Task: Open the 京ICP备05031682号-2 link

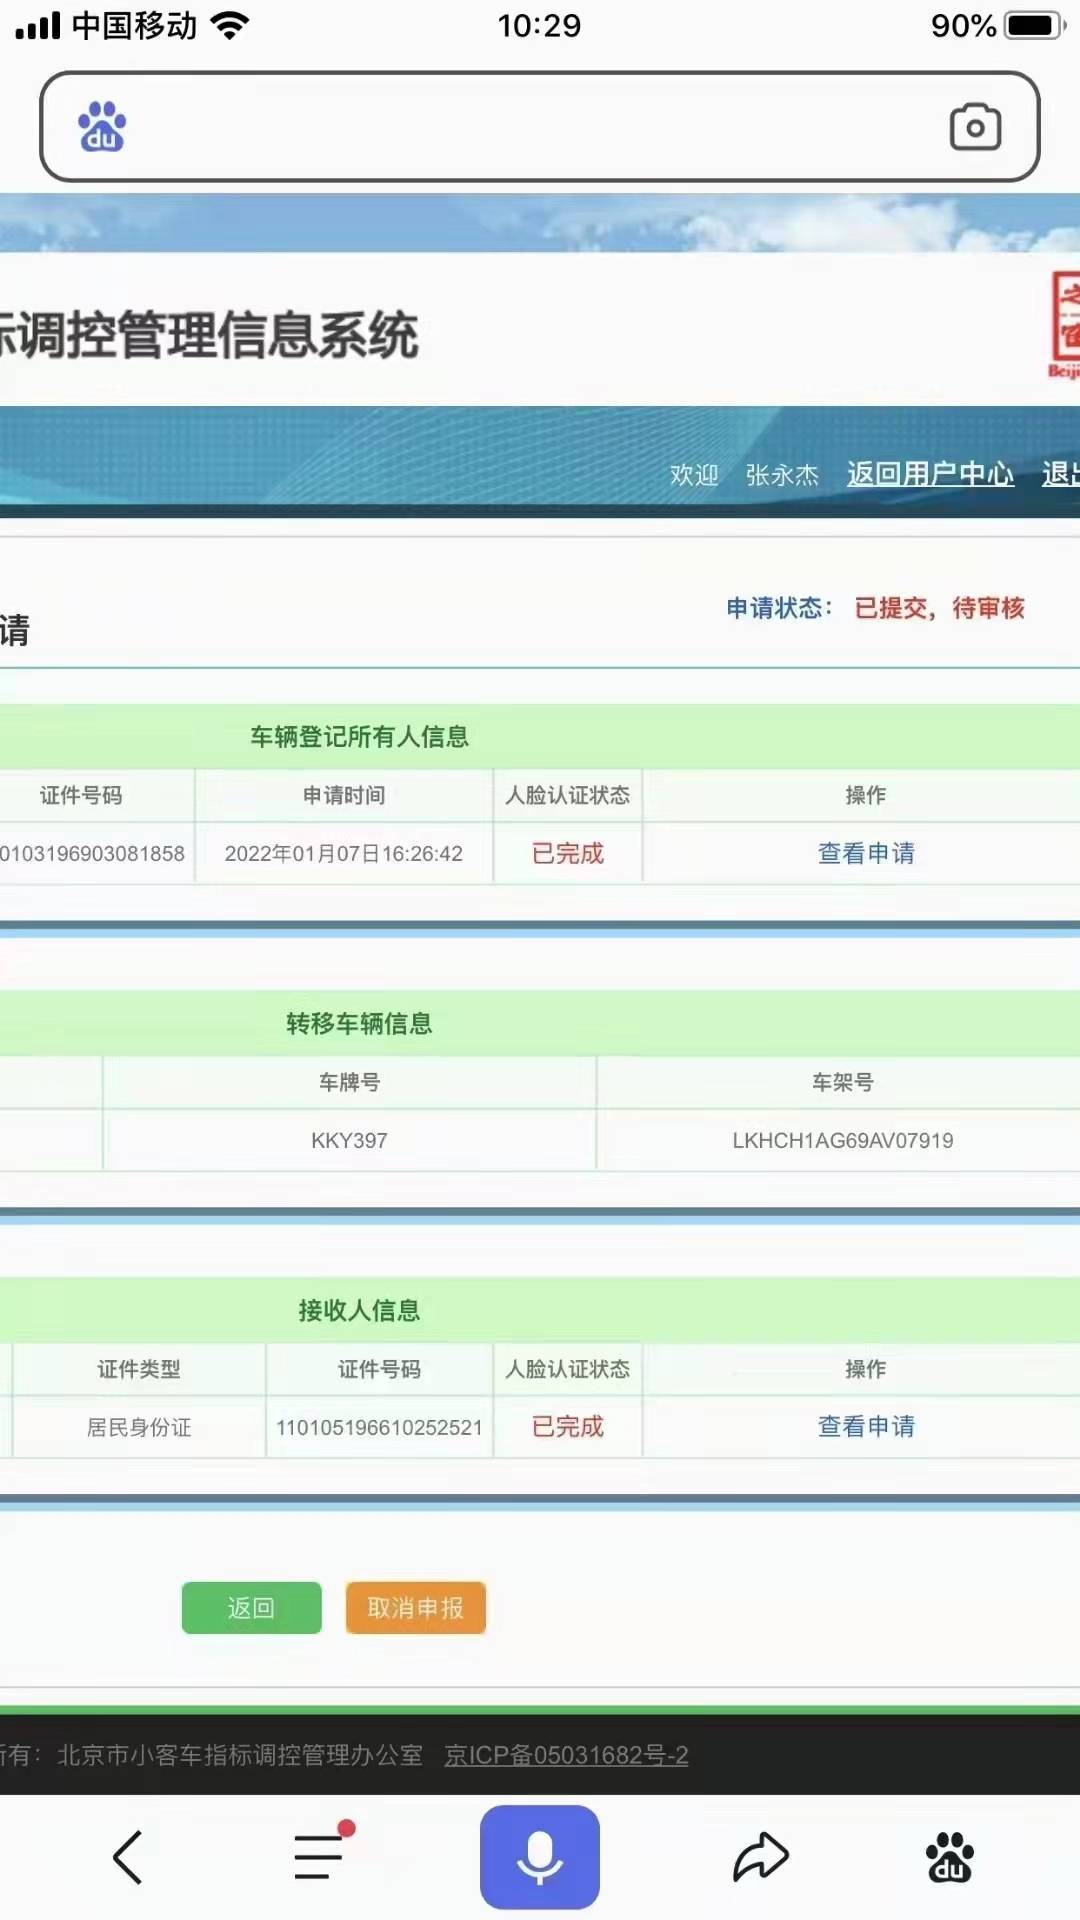Action: 566,1755
